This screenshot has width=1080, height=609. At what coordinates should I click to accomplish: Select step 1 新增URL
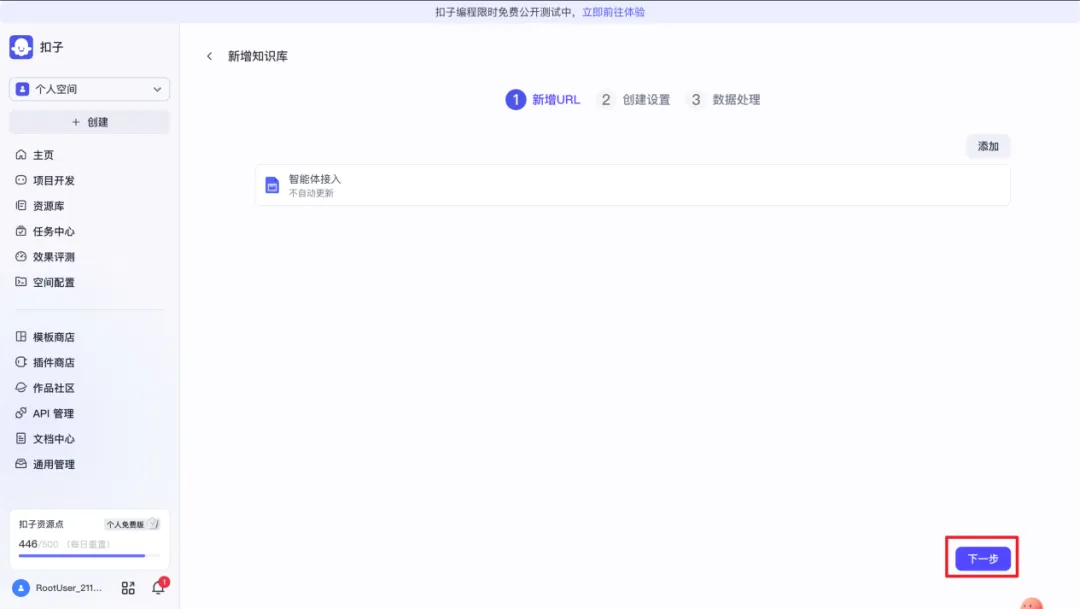coord(543,100)
